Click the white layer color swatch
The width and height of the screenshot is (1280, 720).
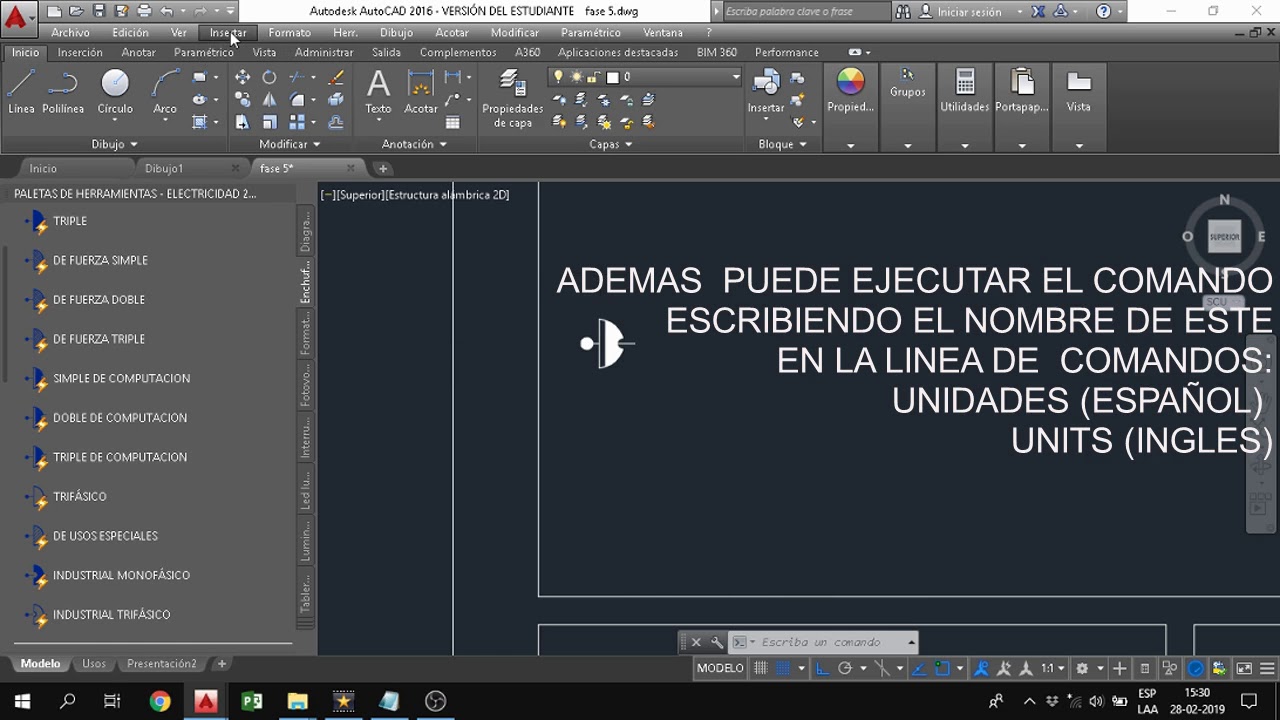[611, 77]
